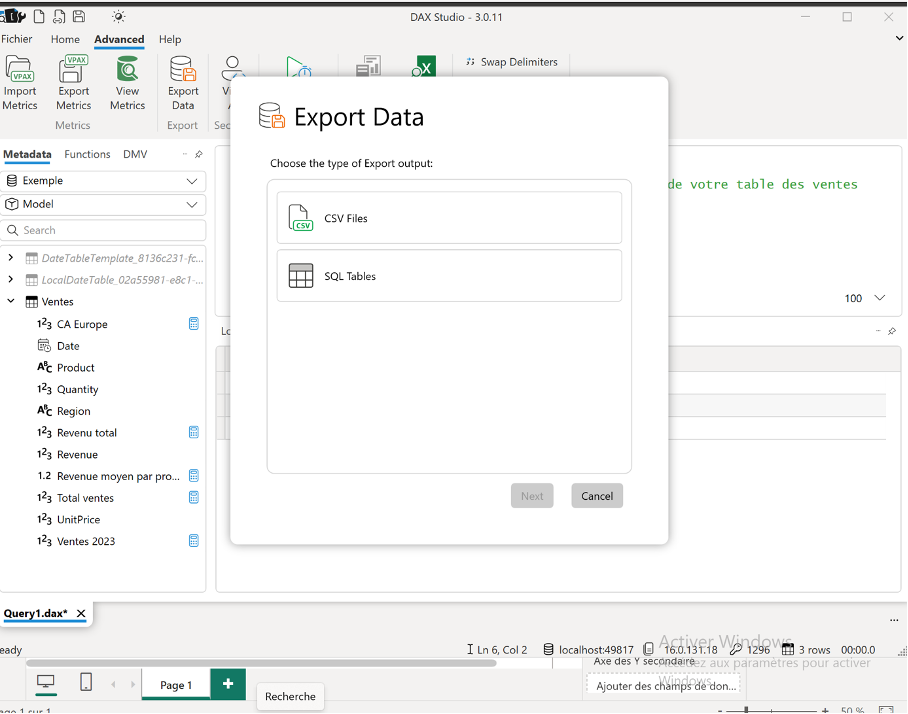This screenshot has width=908, height=714.
Task: Collapse the ribbon with chevron
Action: click(899, 38)
